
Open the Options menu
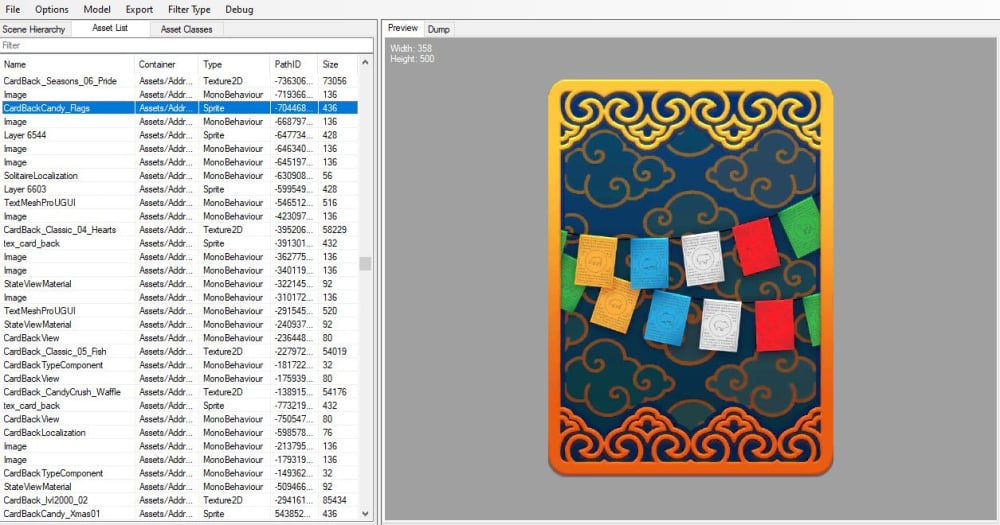pyautogui.click(x=52, y=9)
